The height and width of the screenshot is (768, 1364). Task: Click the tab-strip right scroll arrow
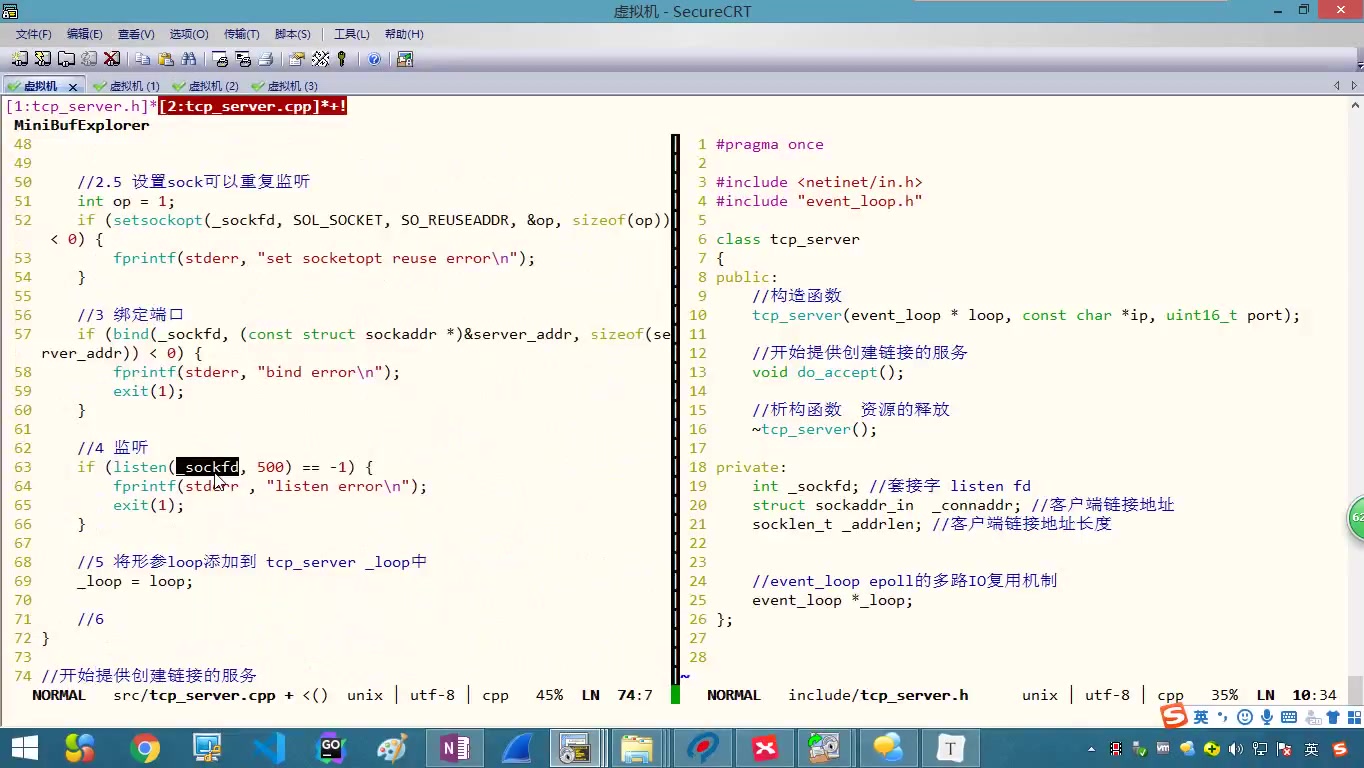click(x=1356, y=86)
